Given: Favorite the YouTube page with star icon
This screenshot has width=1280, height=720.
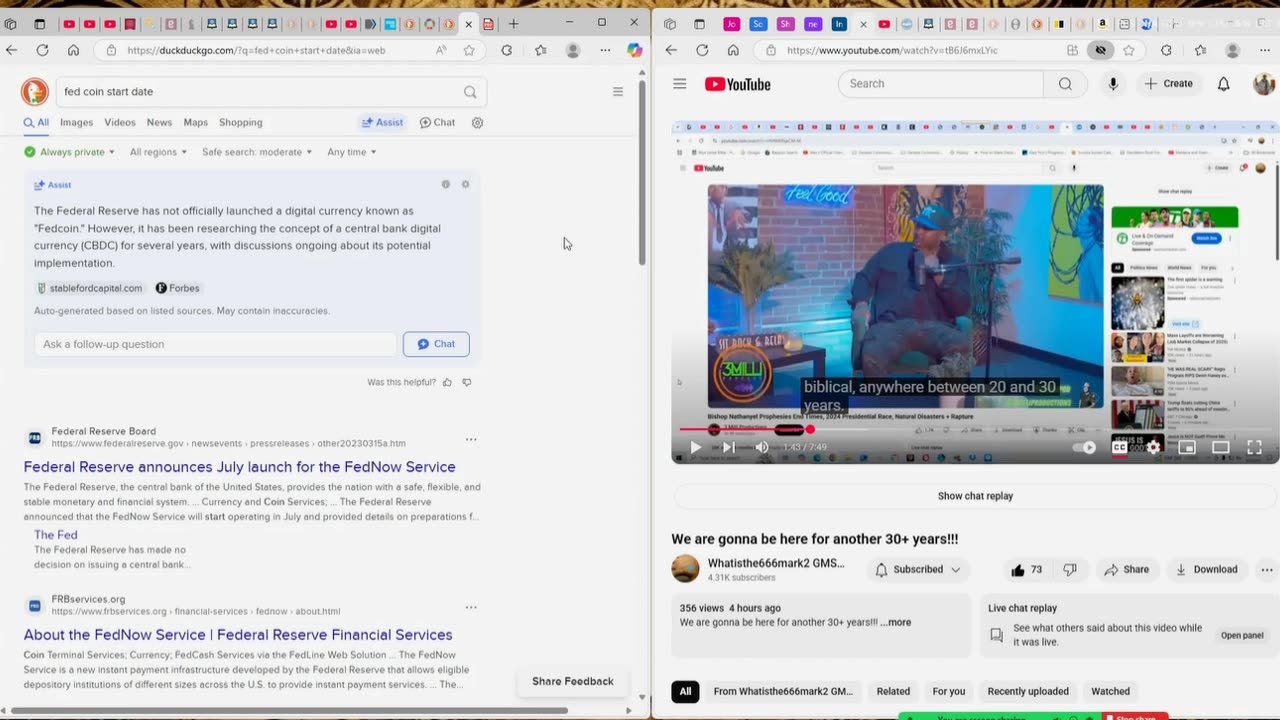Looking at the screenshot, I should coord(1129,50).
